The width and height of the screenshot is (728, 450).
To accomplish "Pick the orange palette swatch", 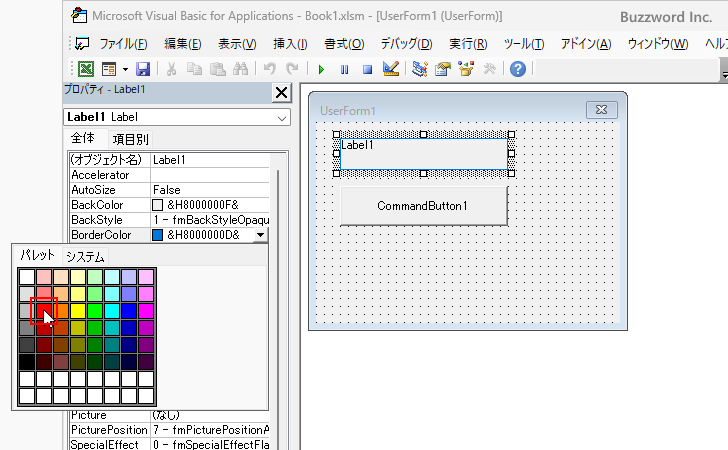I will point(61,311).
